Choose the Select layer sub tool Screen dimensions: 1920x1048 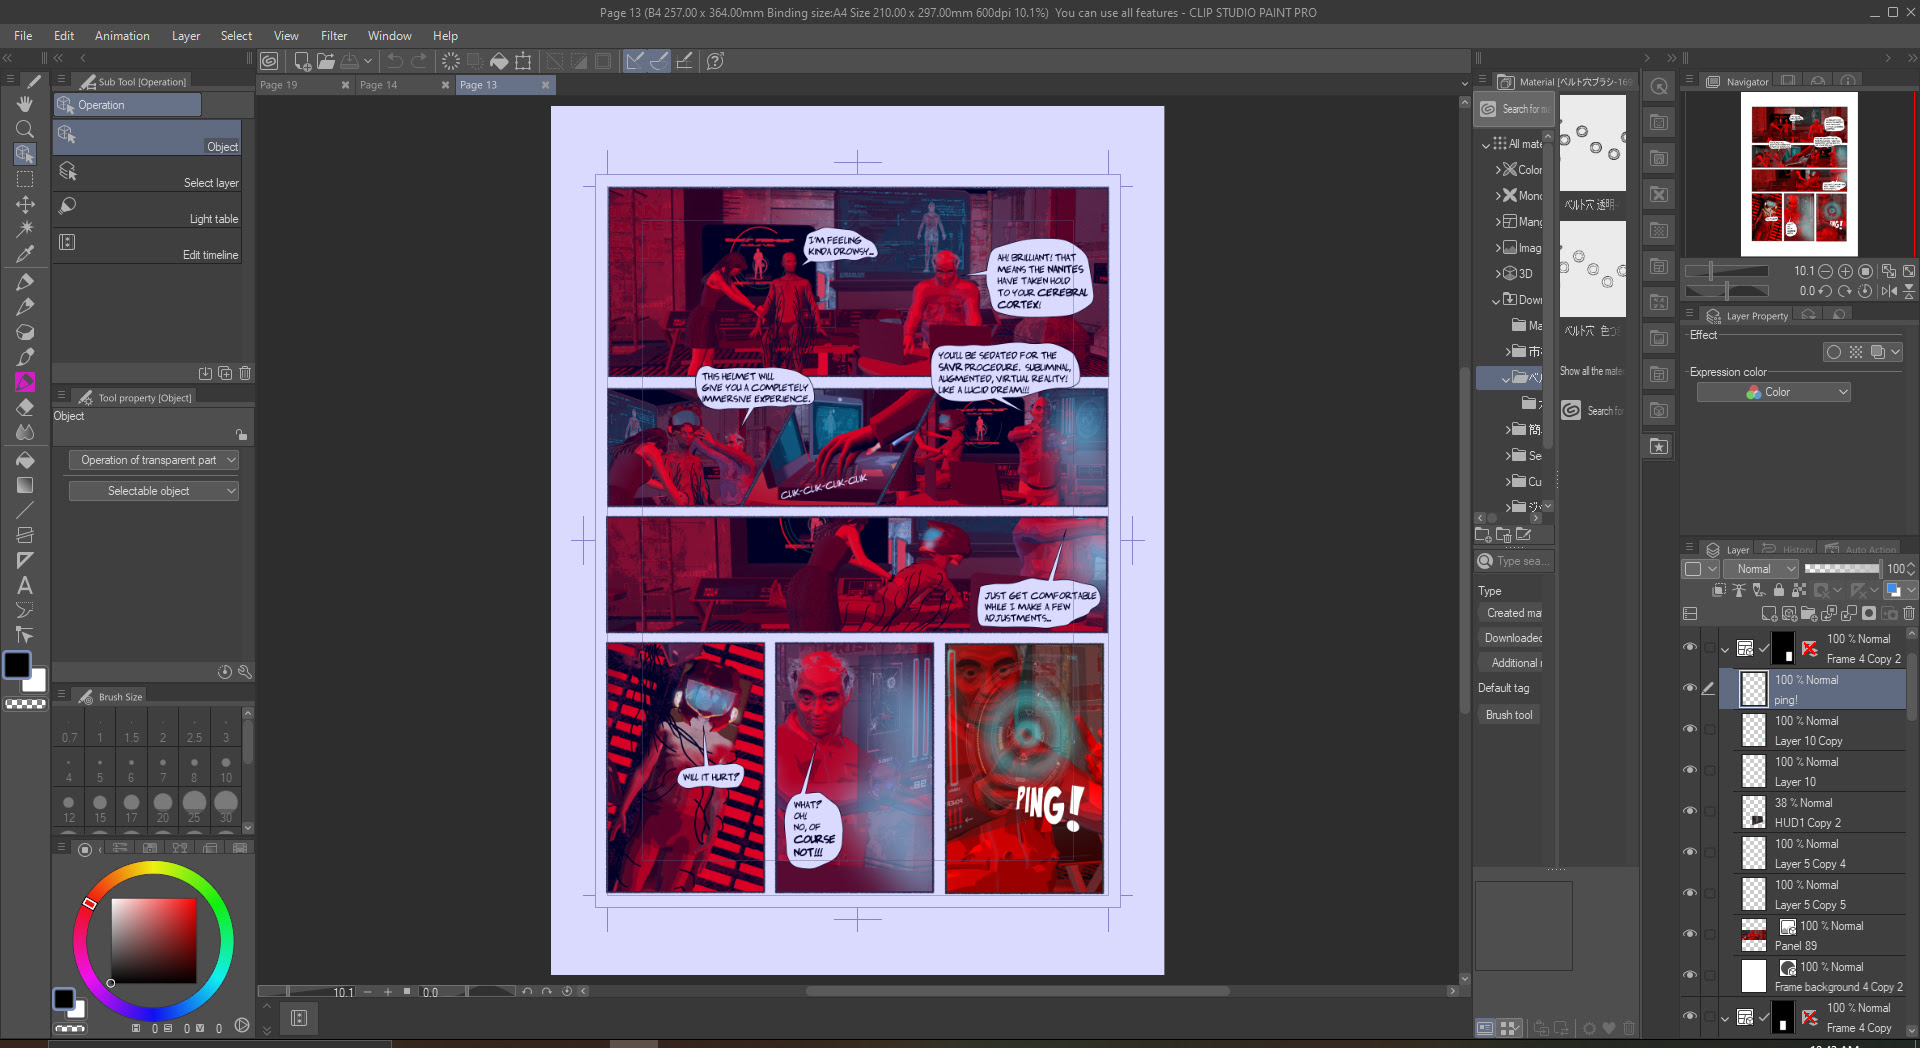pos(148,174)
